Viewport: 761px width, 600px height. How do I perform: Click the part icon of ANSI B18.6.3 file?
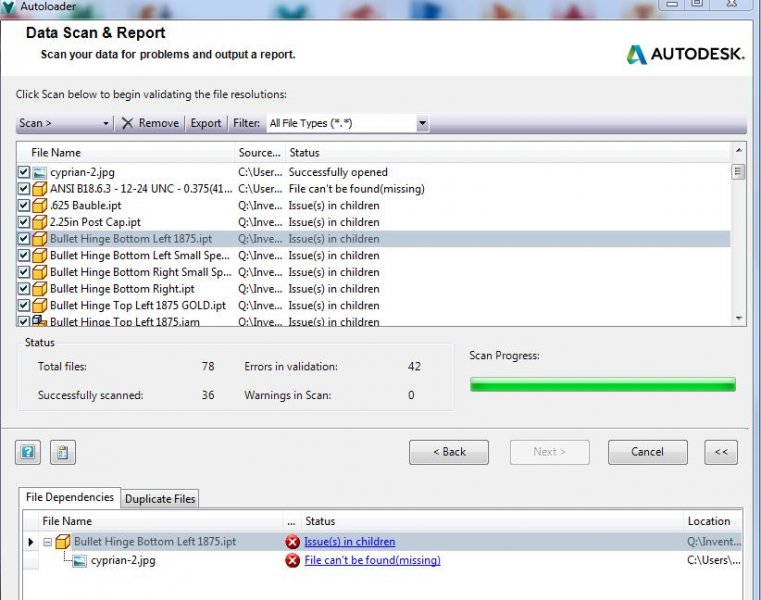coord(39,189)
